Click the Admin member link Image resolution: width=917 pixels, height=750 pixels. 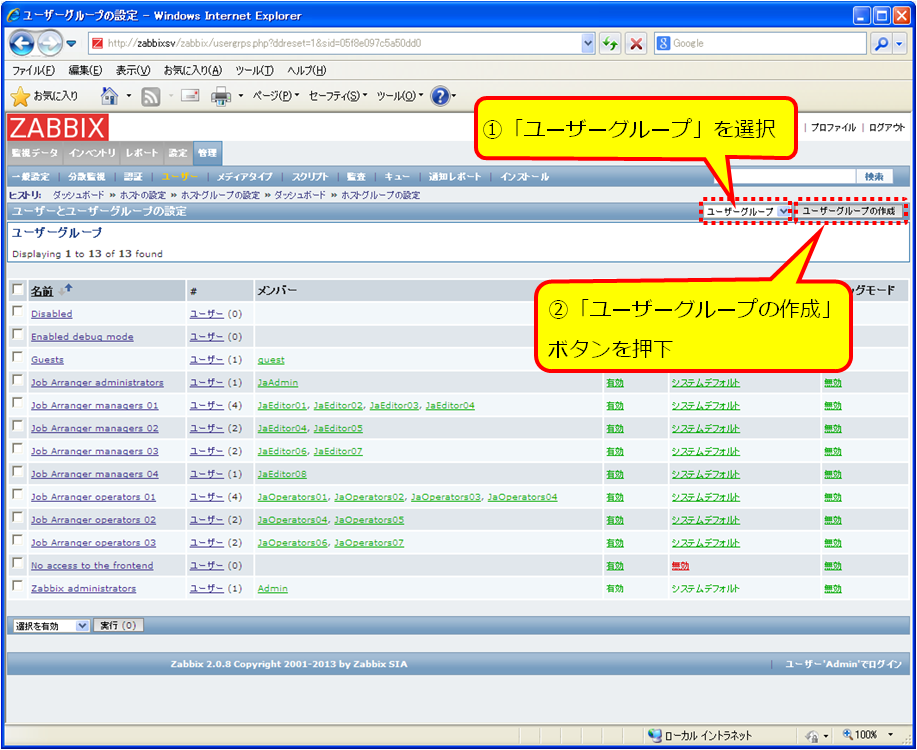(x=273, y=589)
